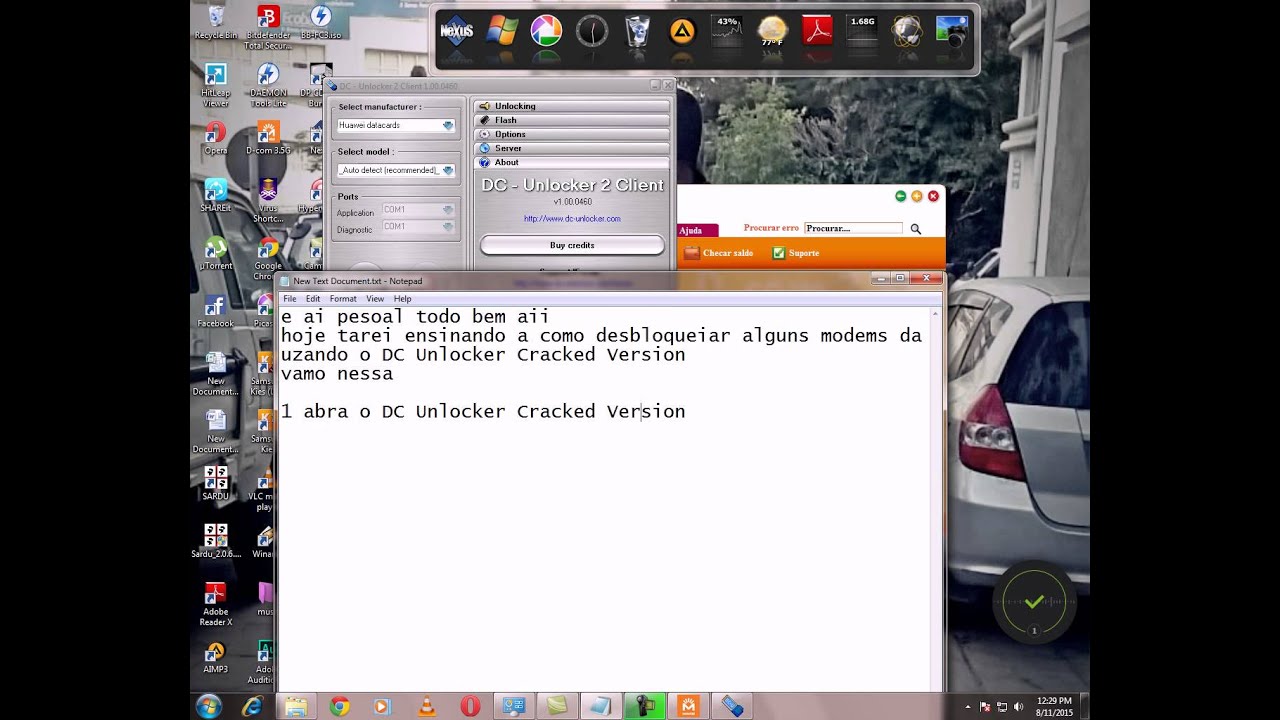Open Sardu_2.0.6 desktop file
The width and height of the screenshot is (1280, 720).
(x=215, y=541)
